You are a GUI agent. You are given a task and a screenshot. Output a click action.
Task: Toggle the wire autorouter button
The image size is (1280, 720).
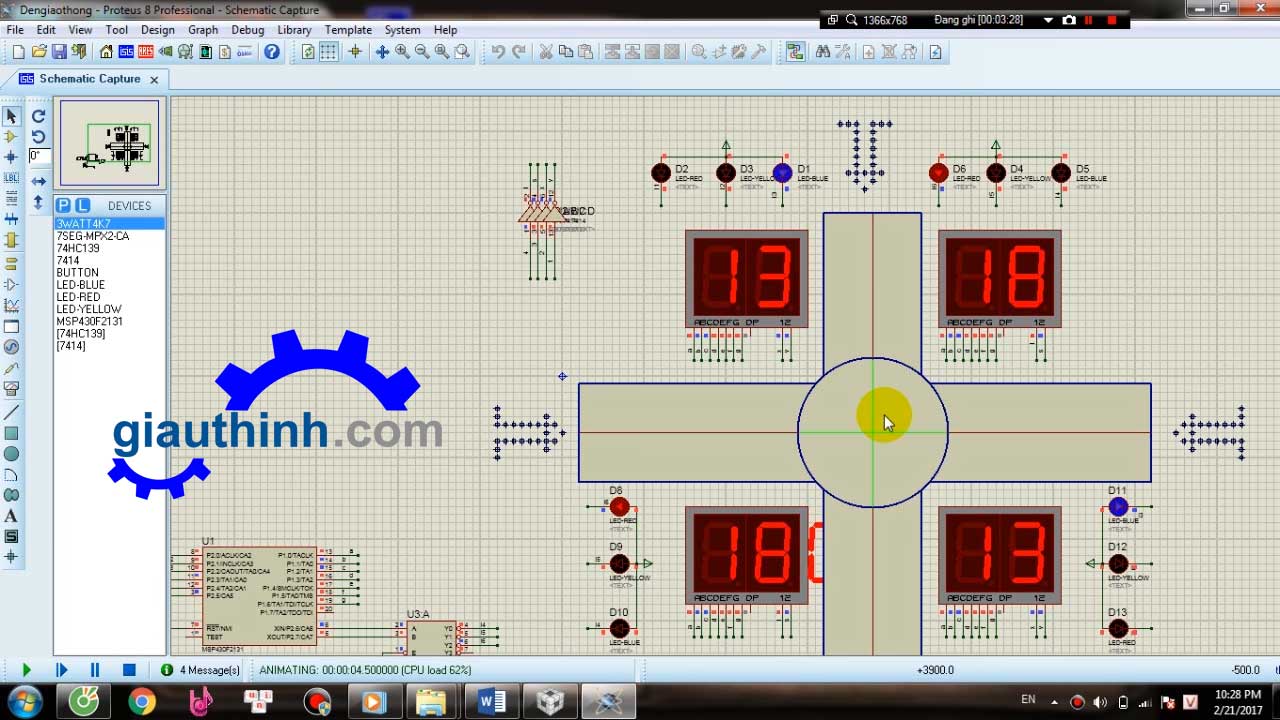pyautogui.click(x=795, y=52)
